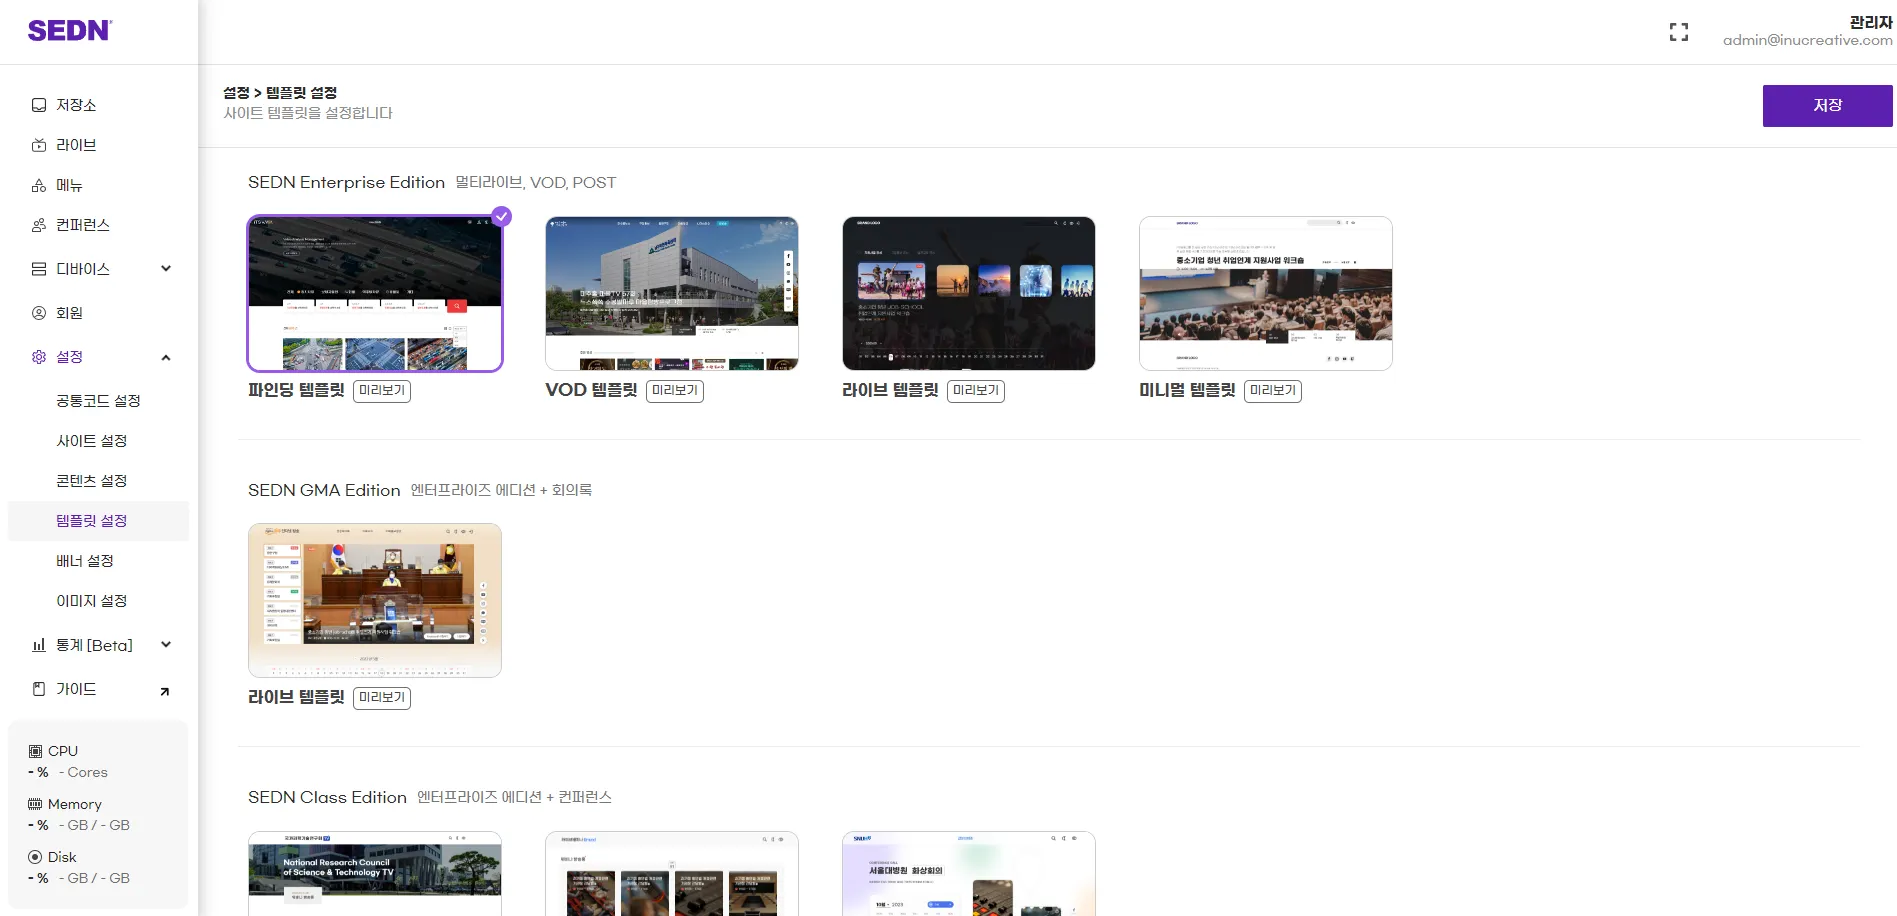Image resolution: width=1897 pixels, height=916 pixels.
Task: Open the 가이드 external link arrow
Action: click(x=165, y=691)
